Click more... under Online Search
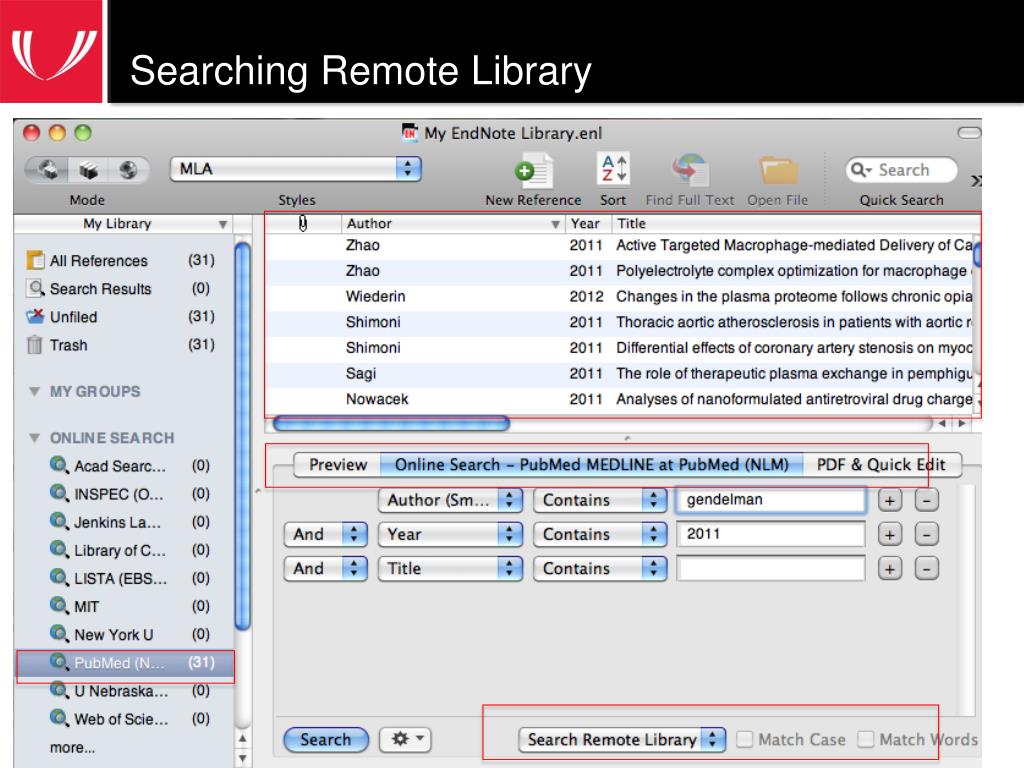Screen dimensions: 1024x768 (x=73, y=747)
